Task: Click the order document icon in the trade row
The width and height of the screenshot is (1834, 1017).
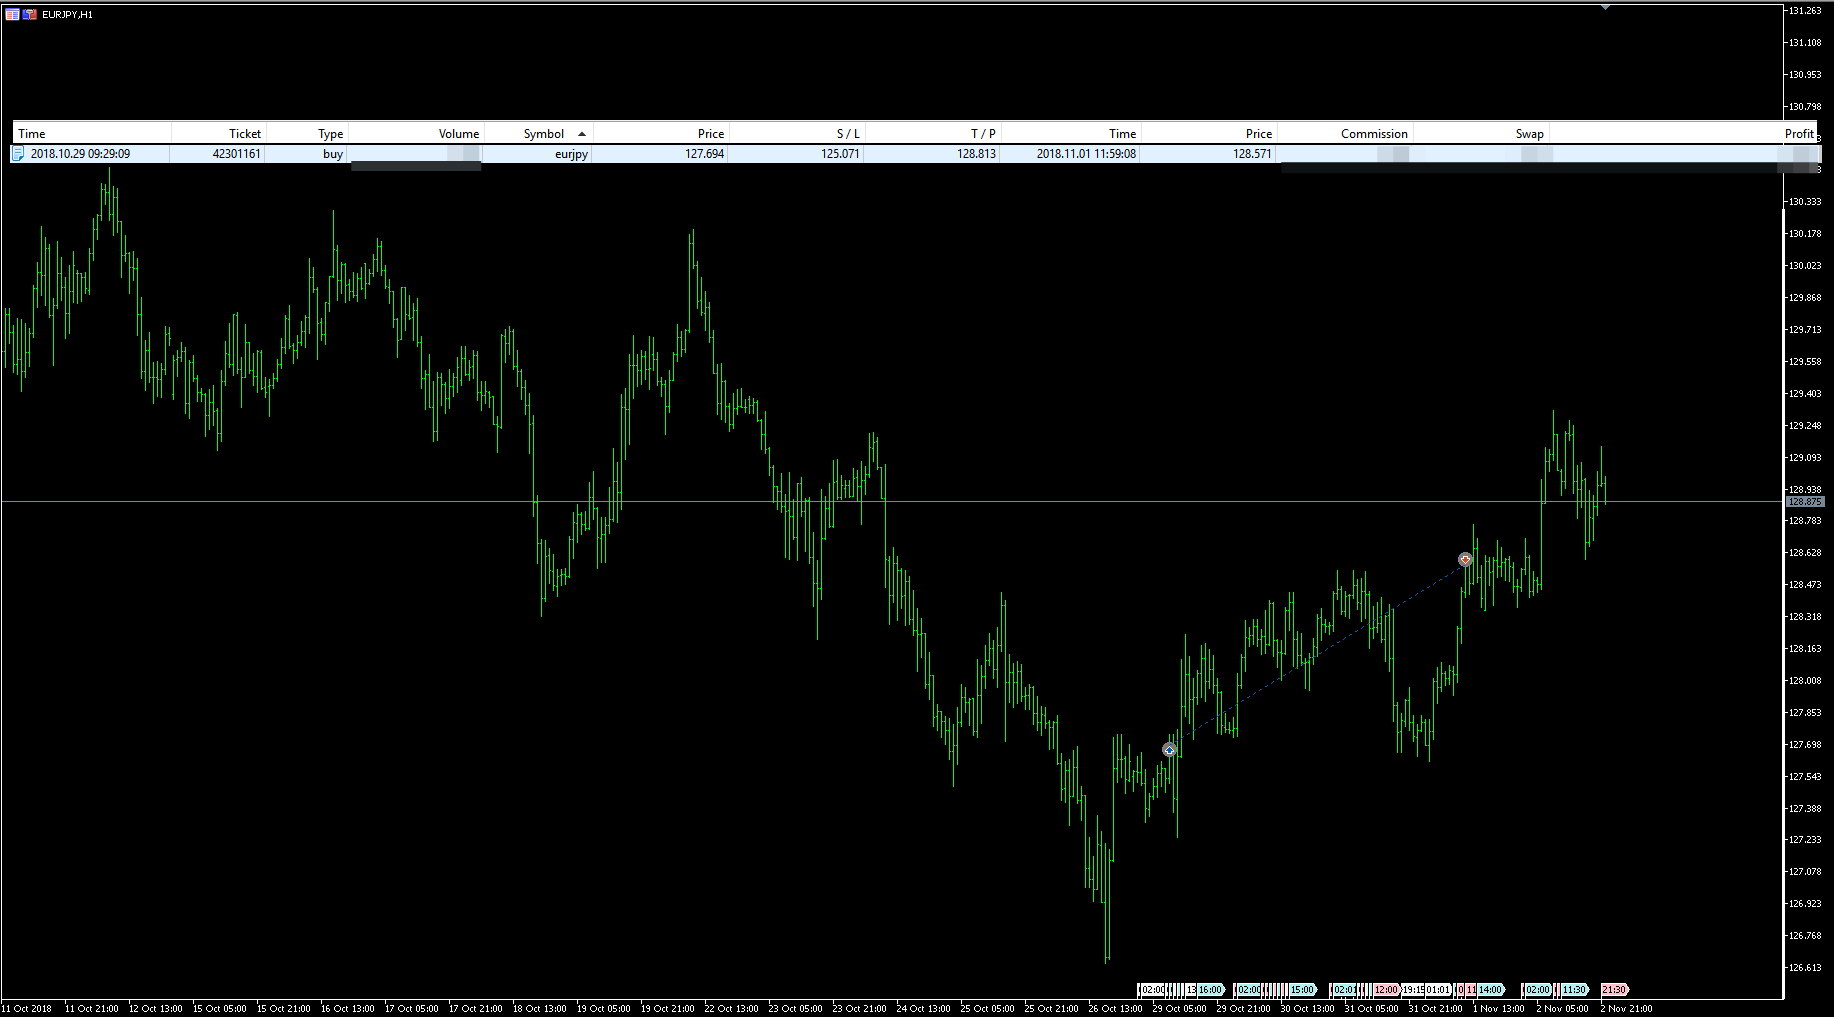Action: click(18, 154)
